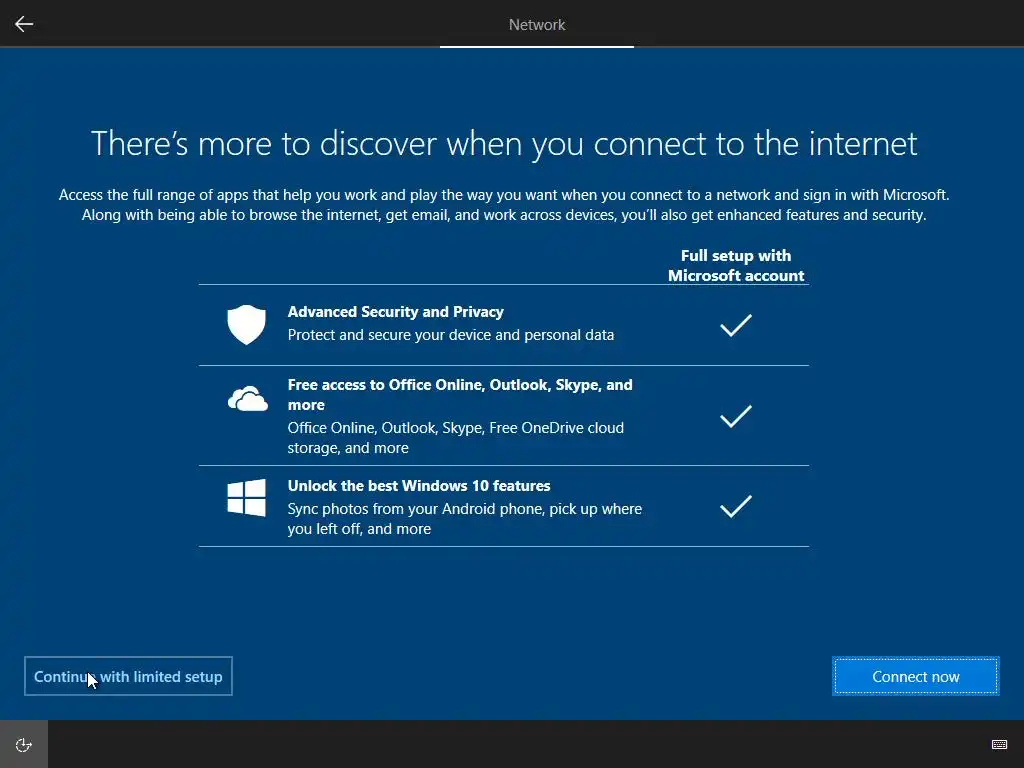Click the Connect now button
The image size is (1024, 768).
[916, 676]
